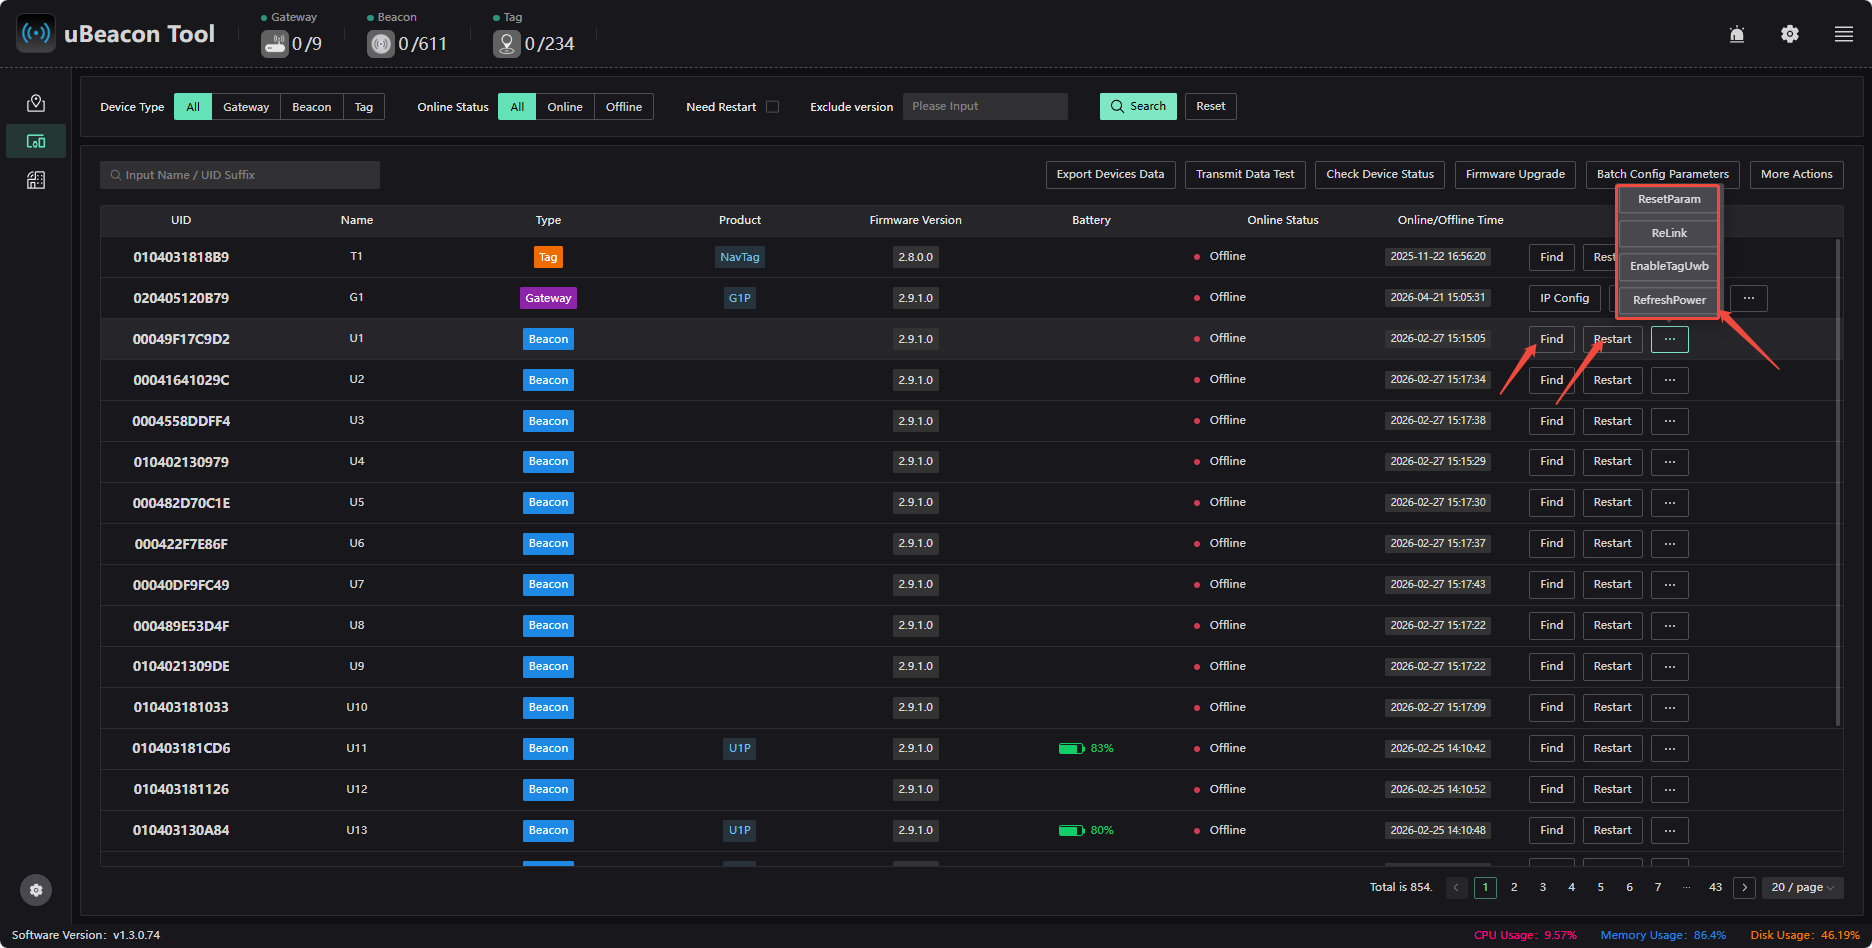Click the uBeacon Tool logo icon

click(36, 33)
